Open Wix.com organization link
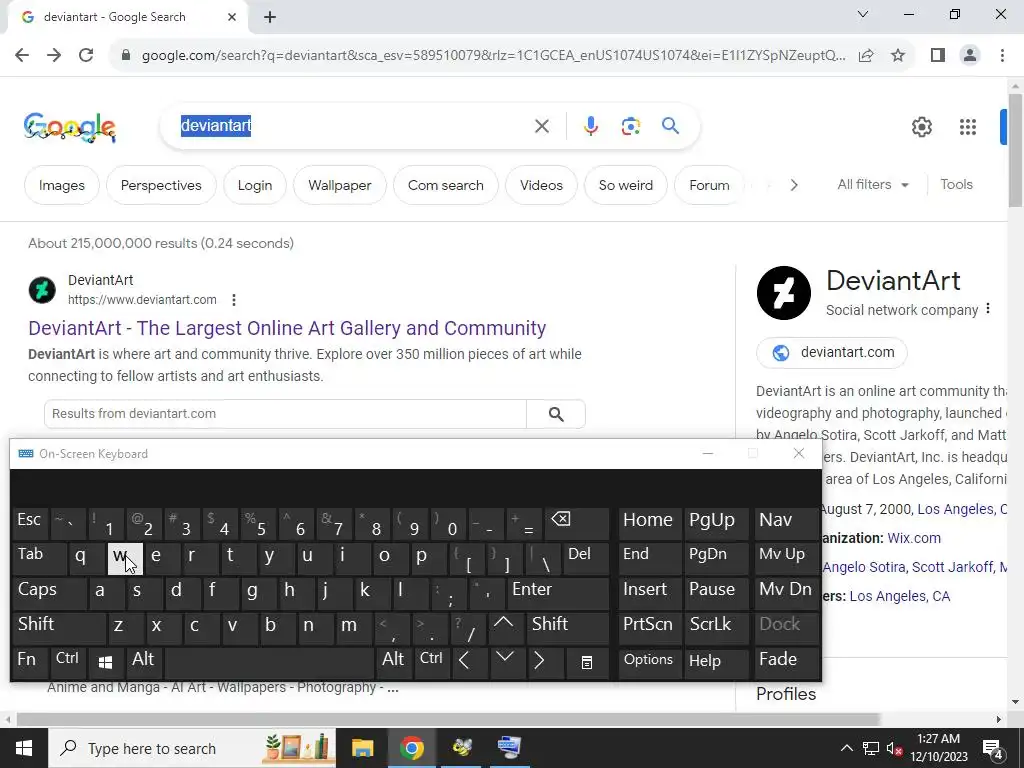Screen dimensions: 1024x768 914,538
